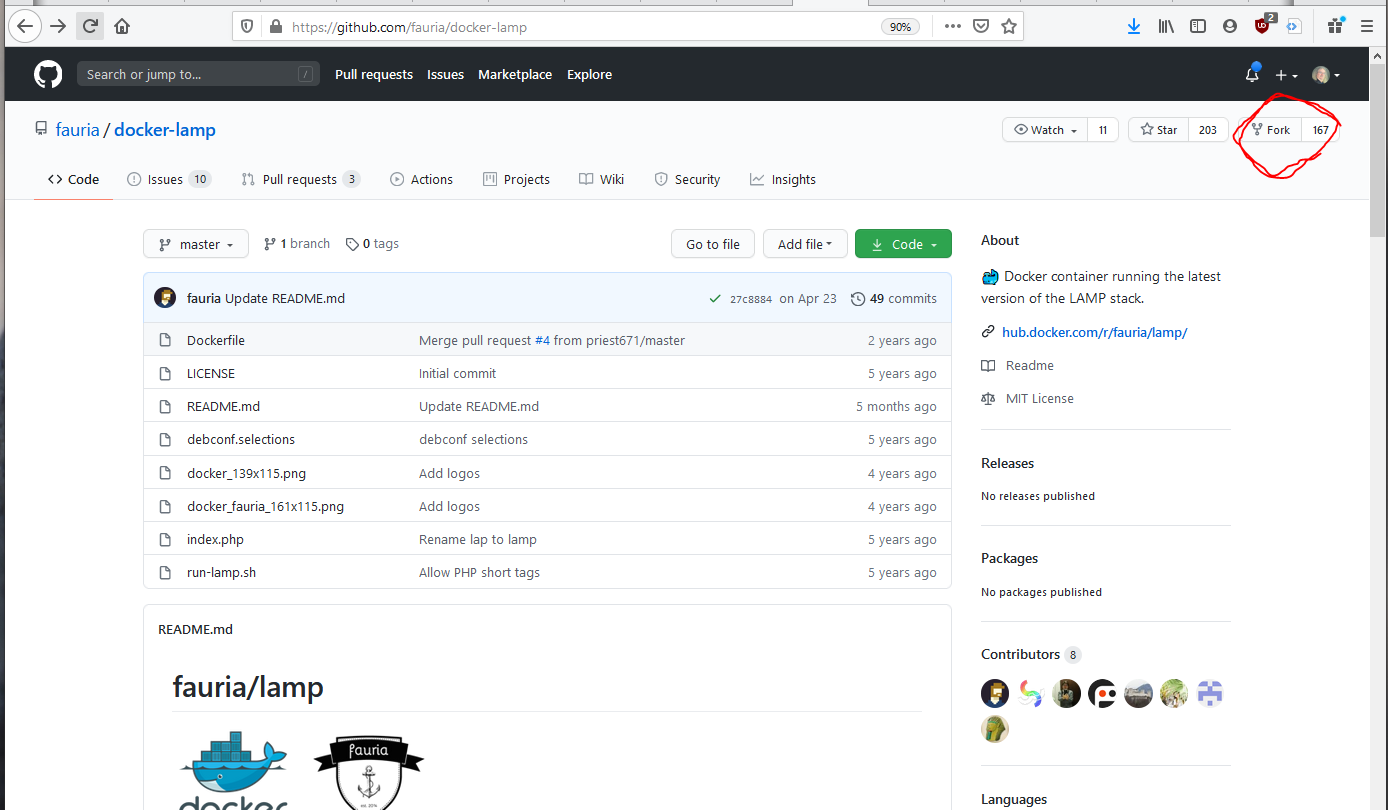
Task: Open the Insights tab
Action: click(x=783, y=180)
